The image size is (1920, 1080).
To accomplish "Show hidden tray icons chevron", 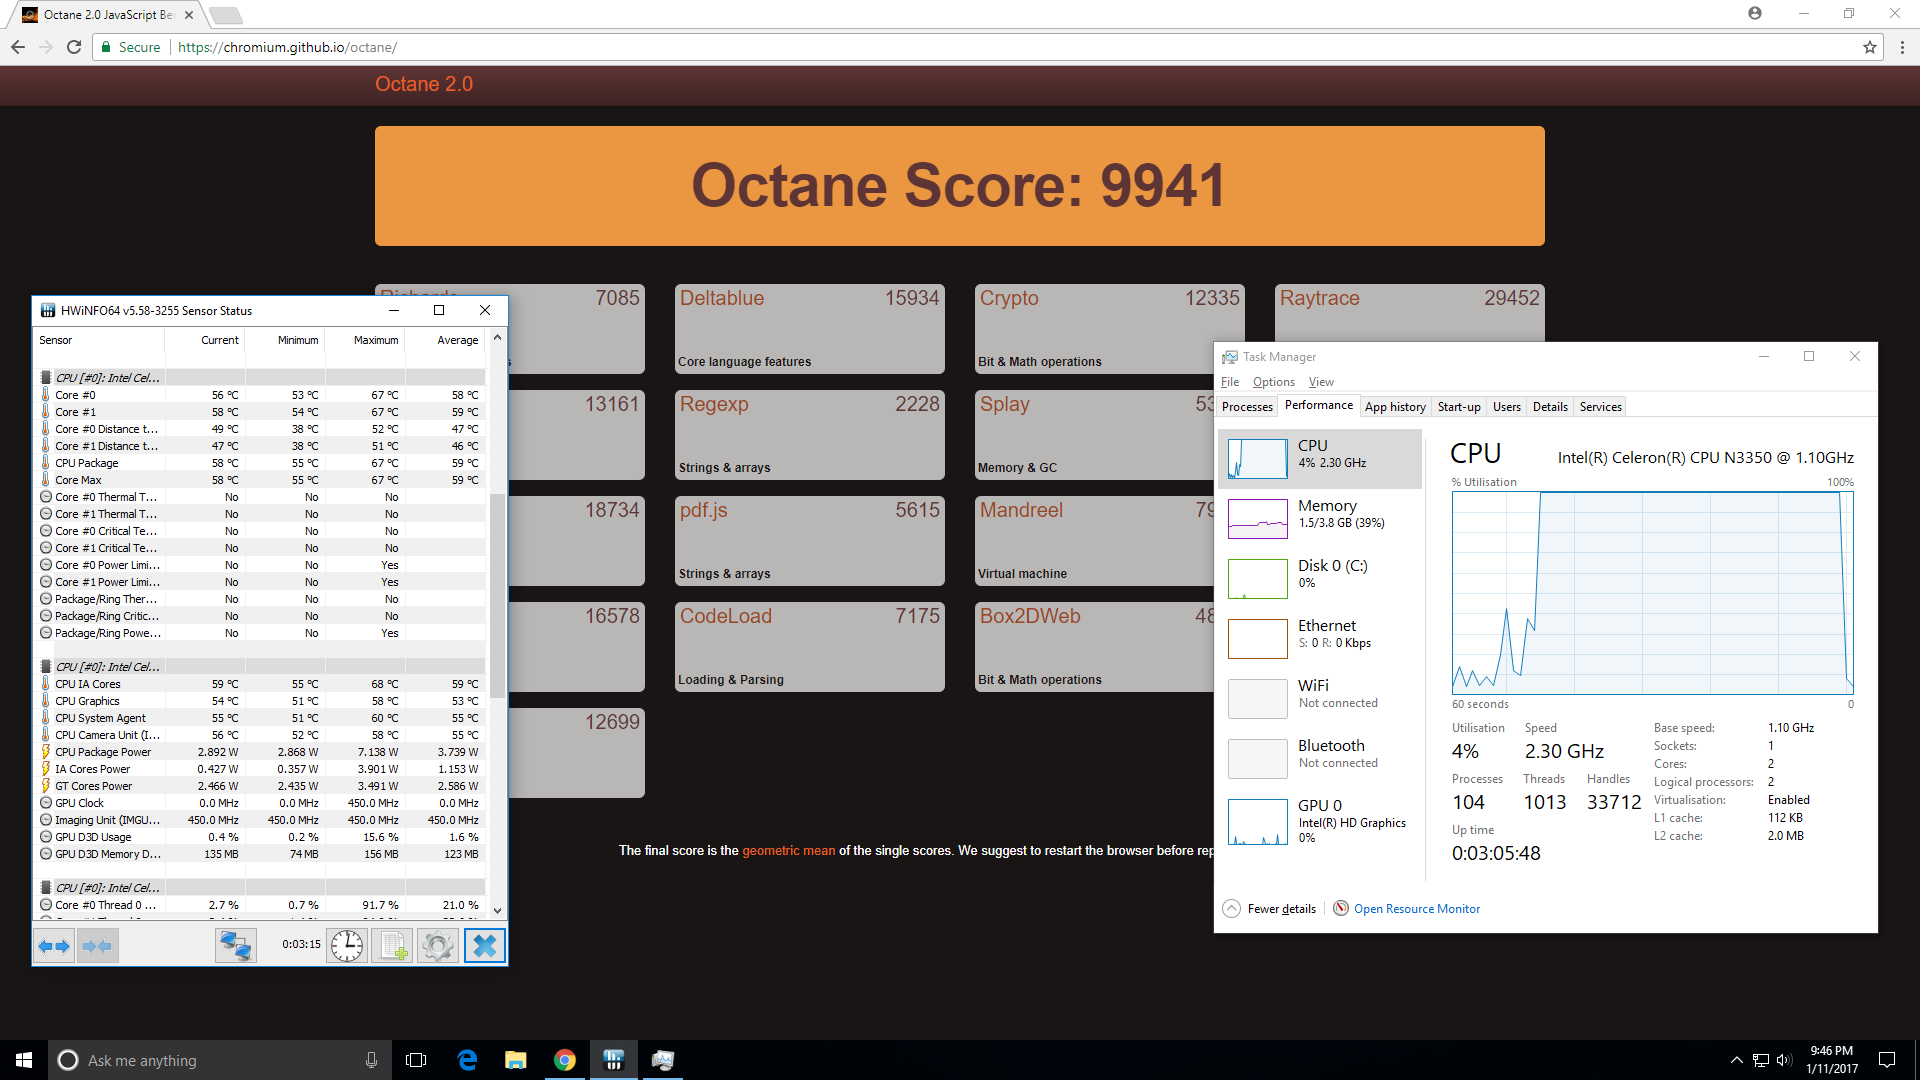I will [1737, 1060].
